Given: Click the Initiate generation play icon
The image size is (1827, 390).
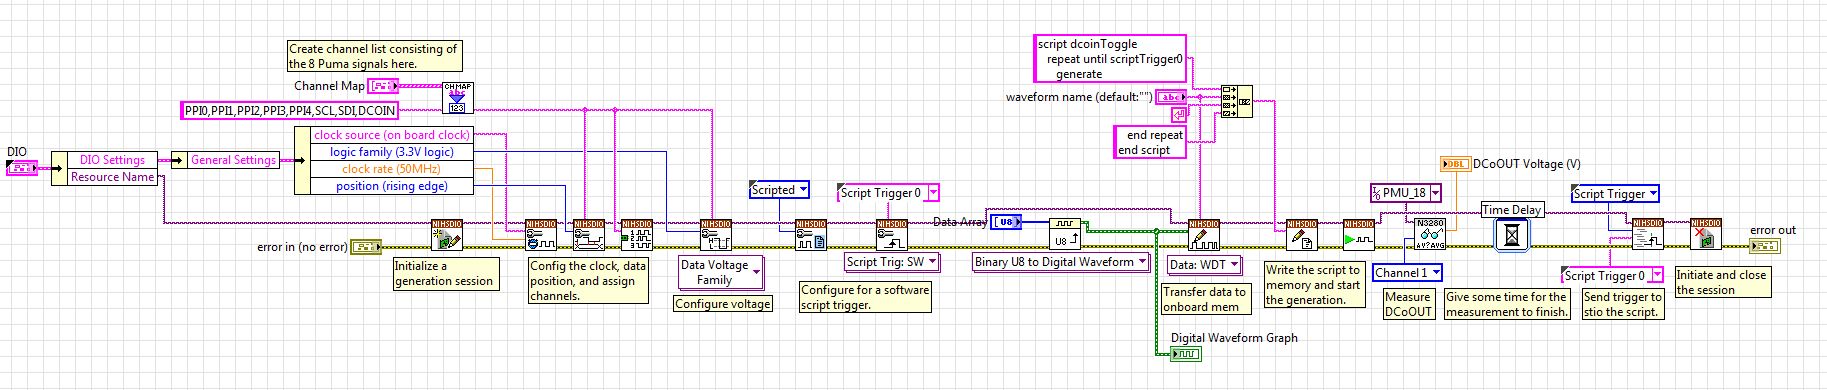Looking at the screenshot, I should point(1359,235).
